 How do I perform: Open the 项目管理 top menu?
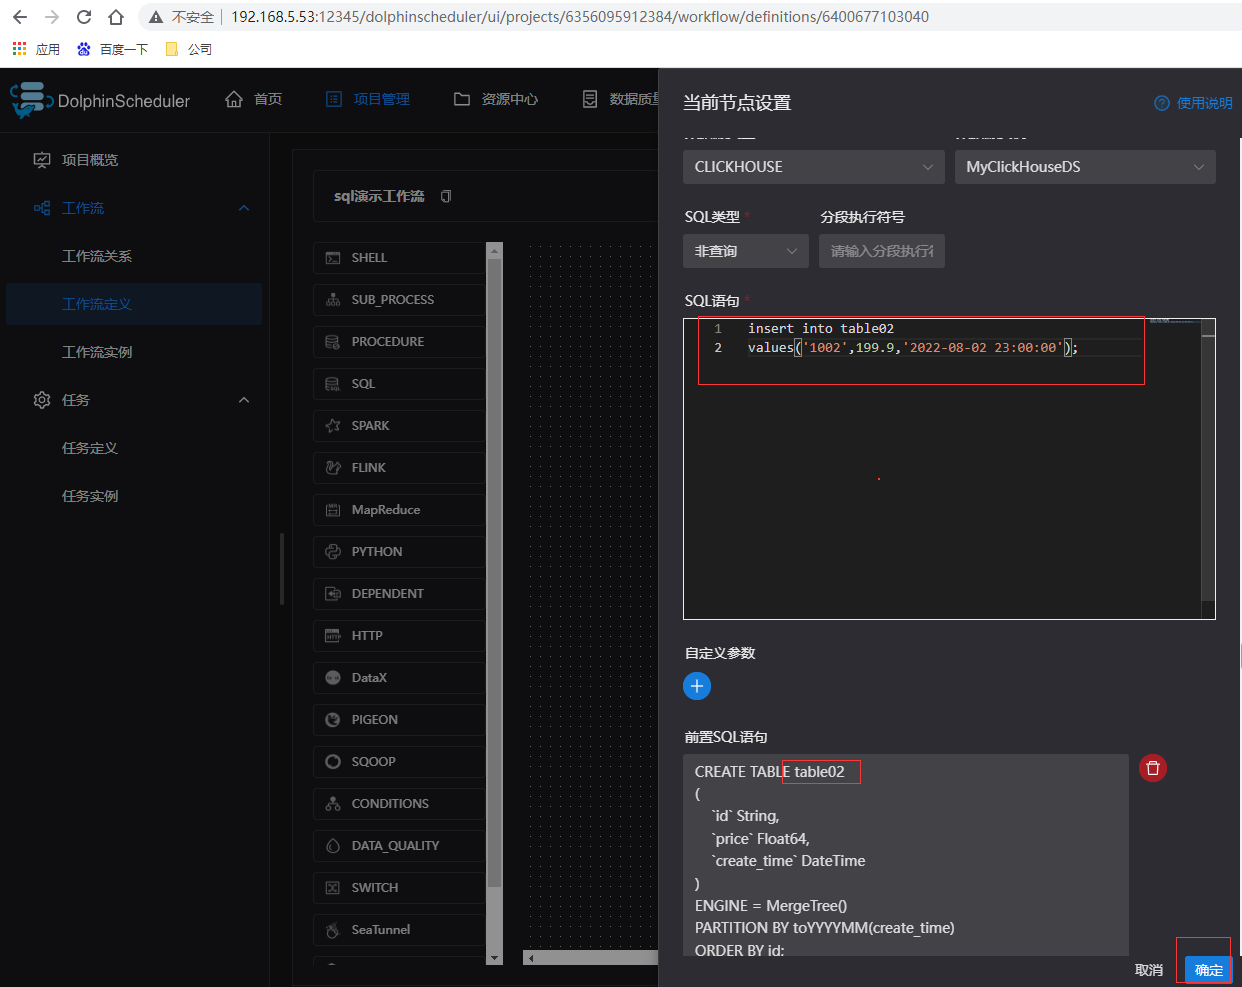[368, 99]
